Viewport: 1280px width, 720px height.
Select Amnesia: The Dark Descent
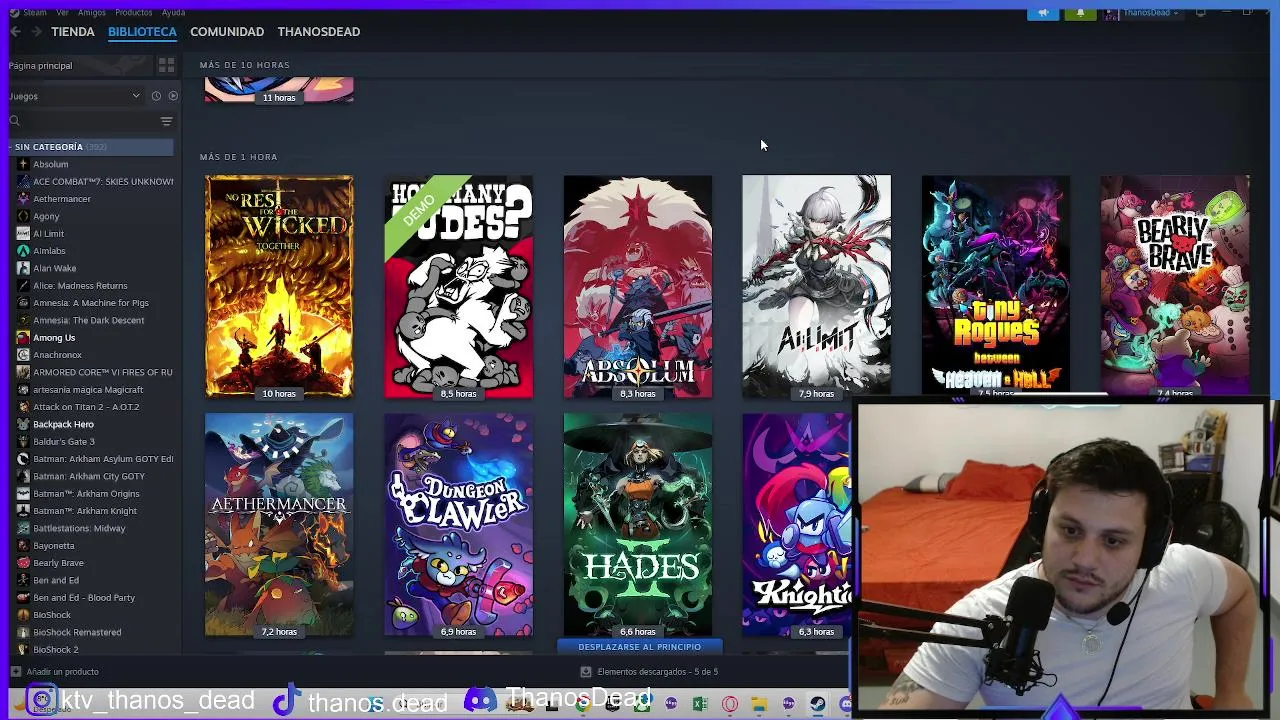coord(88,320)
